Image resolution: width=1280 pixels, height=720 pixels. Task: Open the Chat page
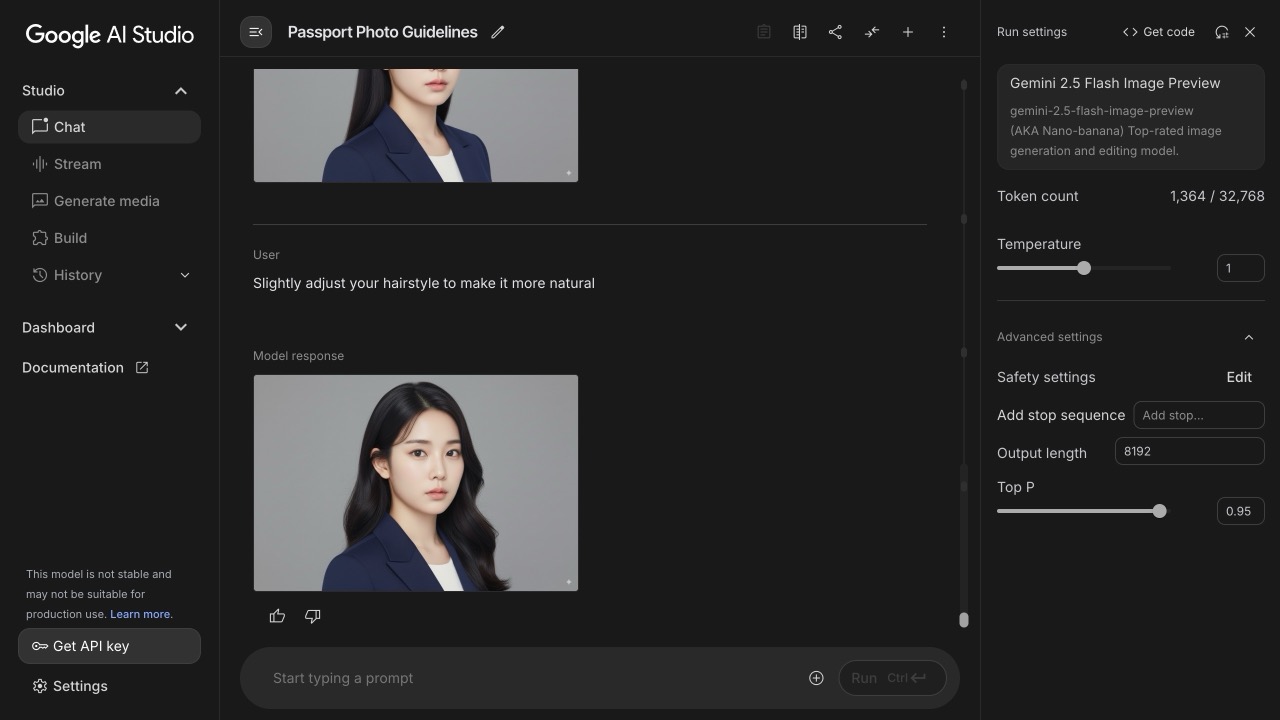[x=110, y=127]
